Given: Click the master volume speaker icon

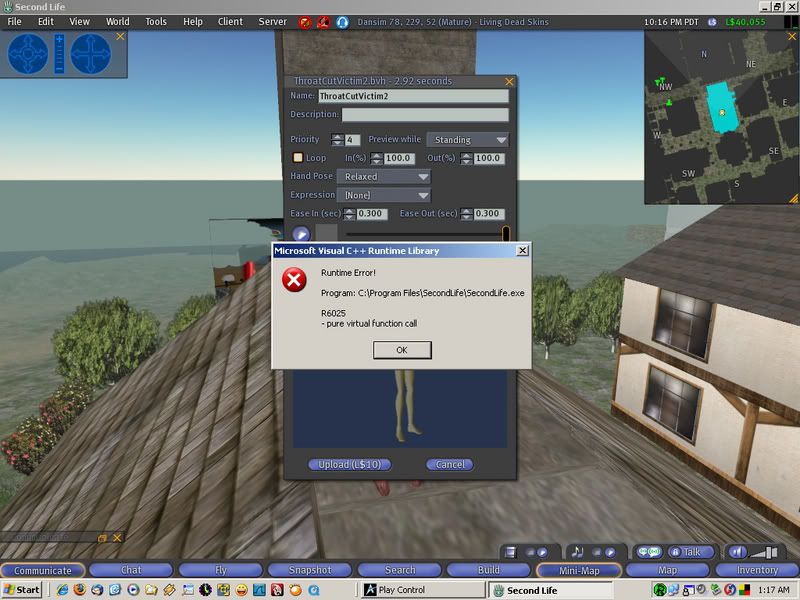Looking at the screenshot, I should tap(737, 552).
